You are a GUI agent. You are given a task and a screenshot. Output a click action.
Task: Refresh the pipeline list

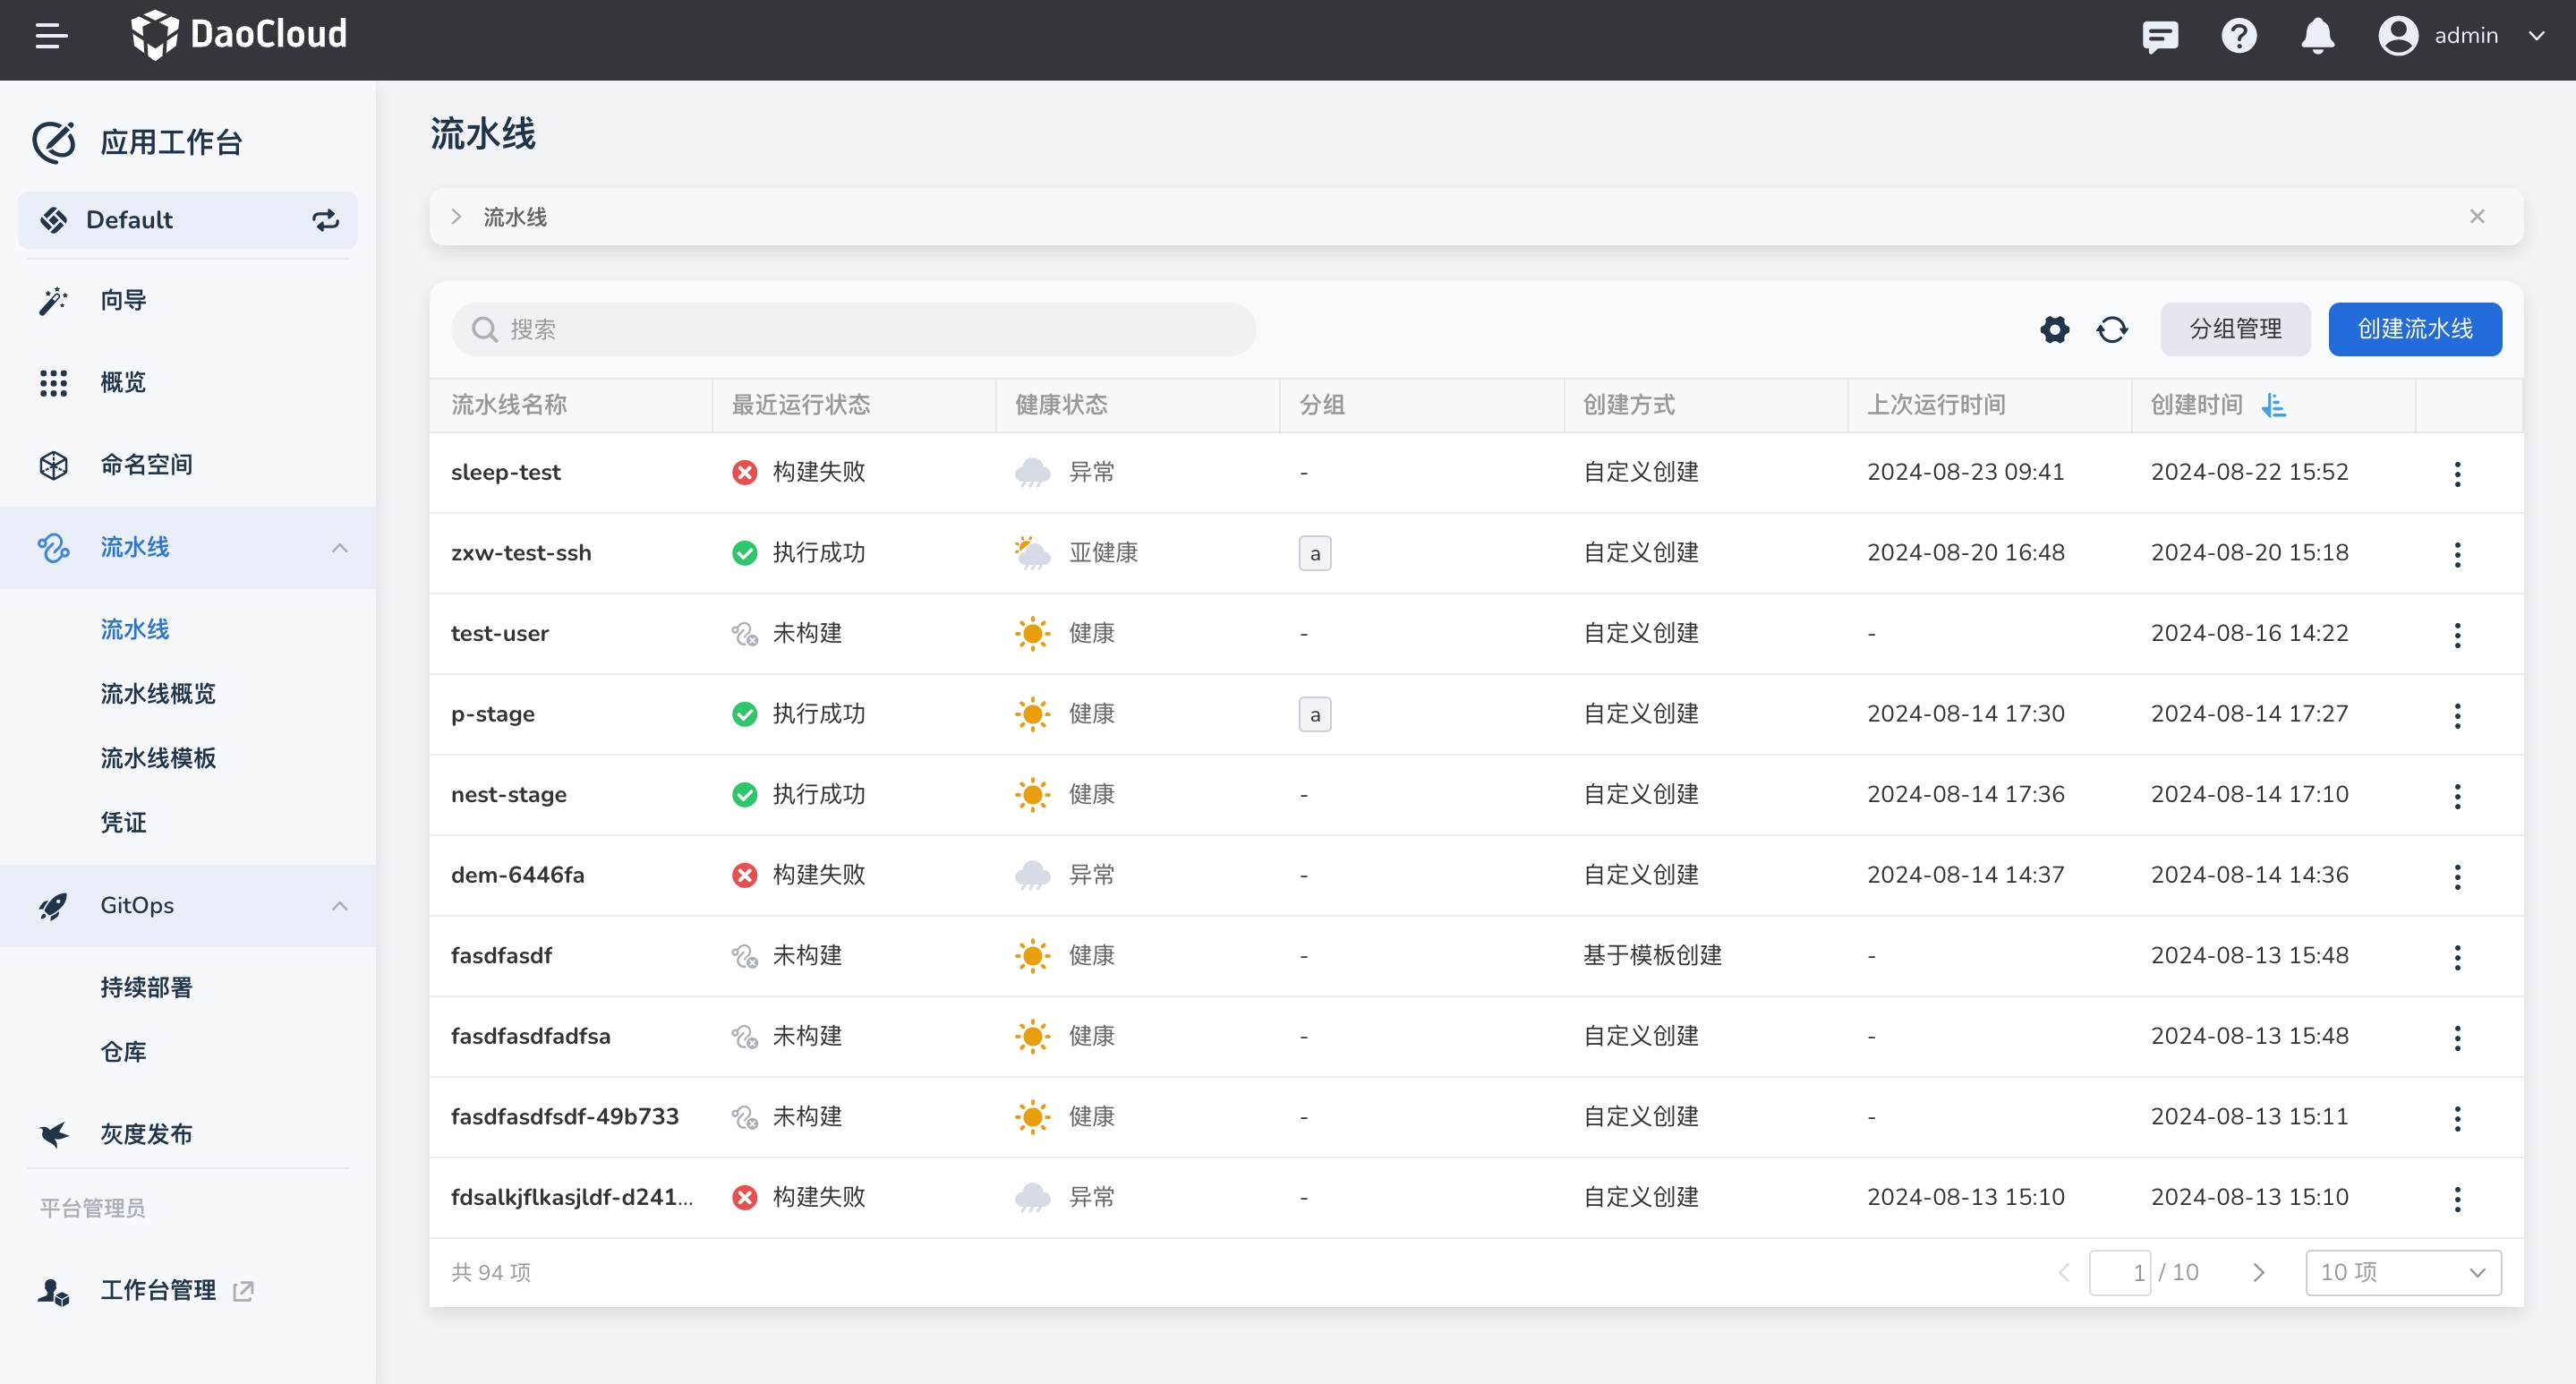coord(2112,329)
